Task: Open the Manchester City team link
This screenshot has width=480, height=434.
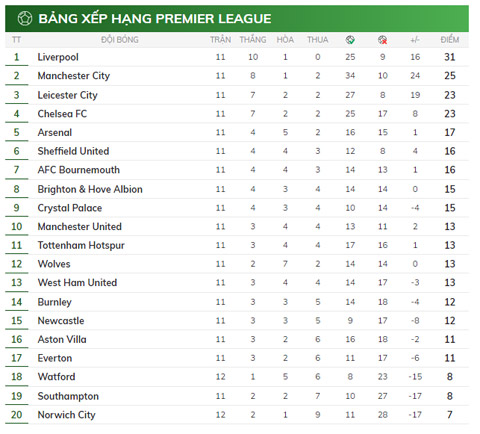Action: (74, 76)
